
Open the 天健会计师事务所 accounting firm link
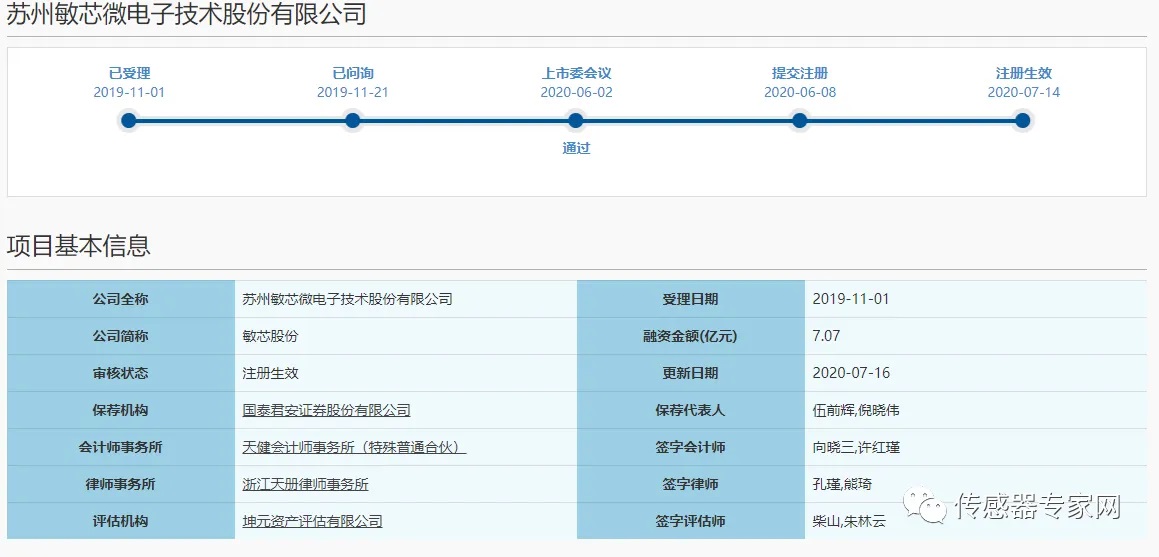[354, 447]
